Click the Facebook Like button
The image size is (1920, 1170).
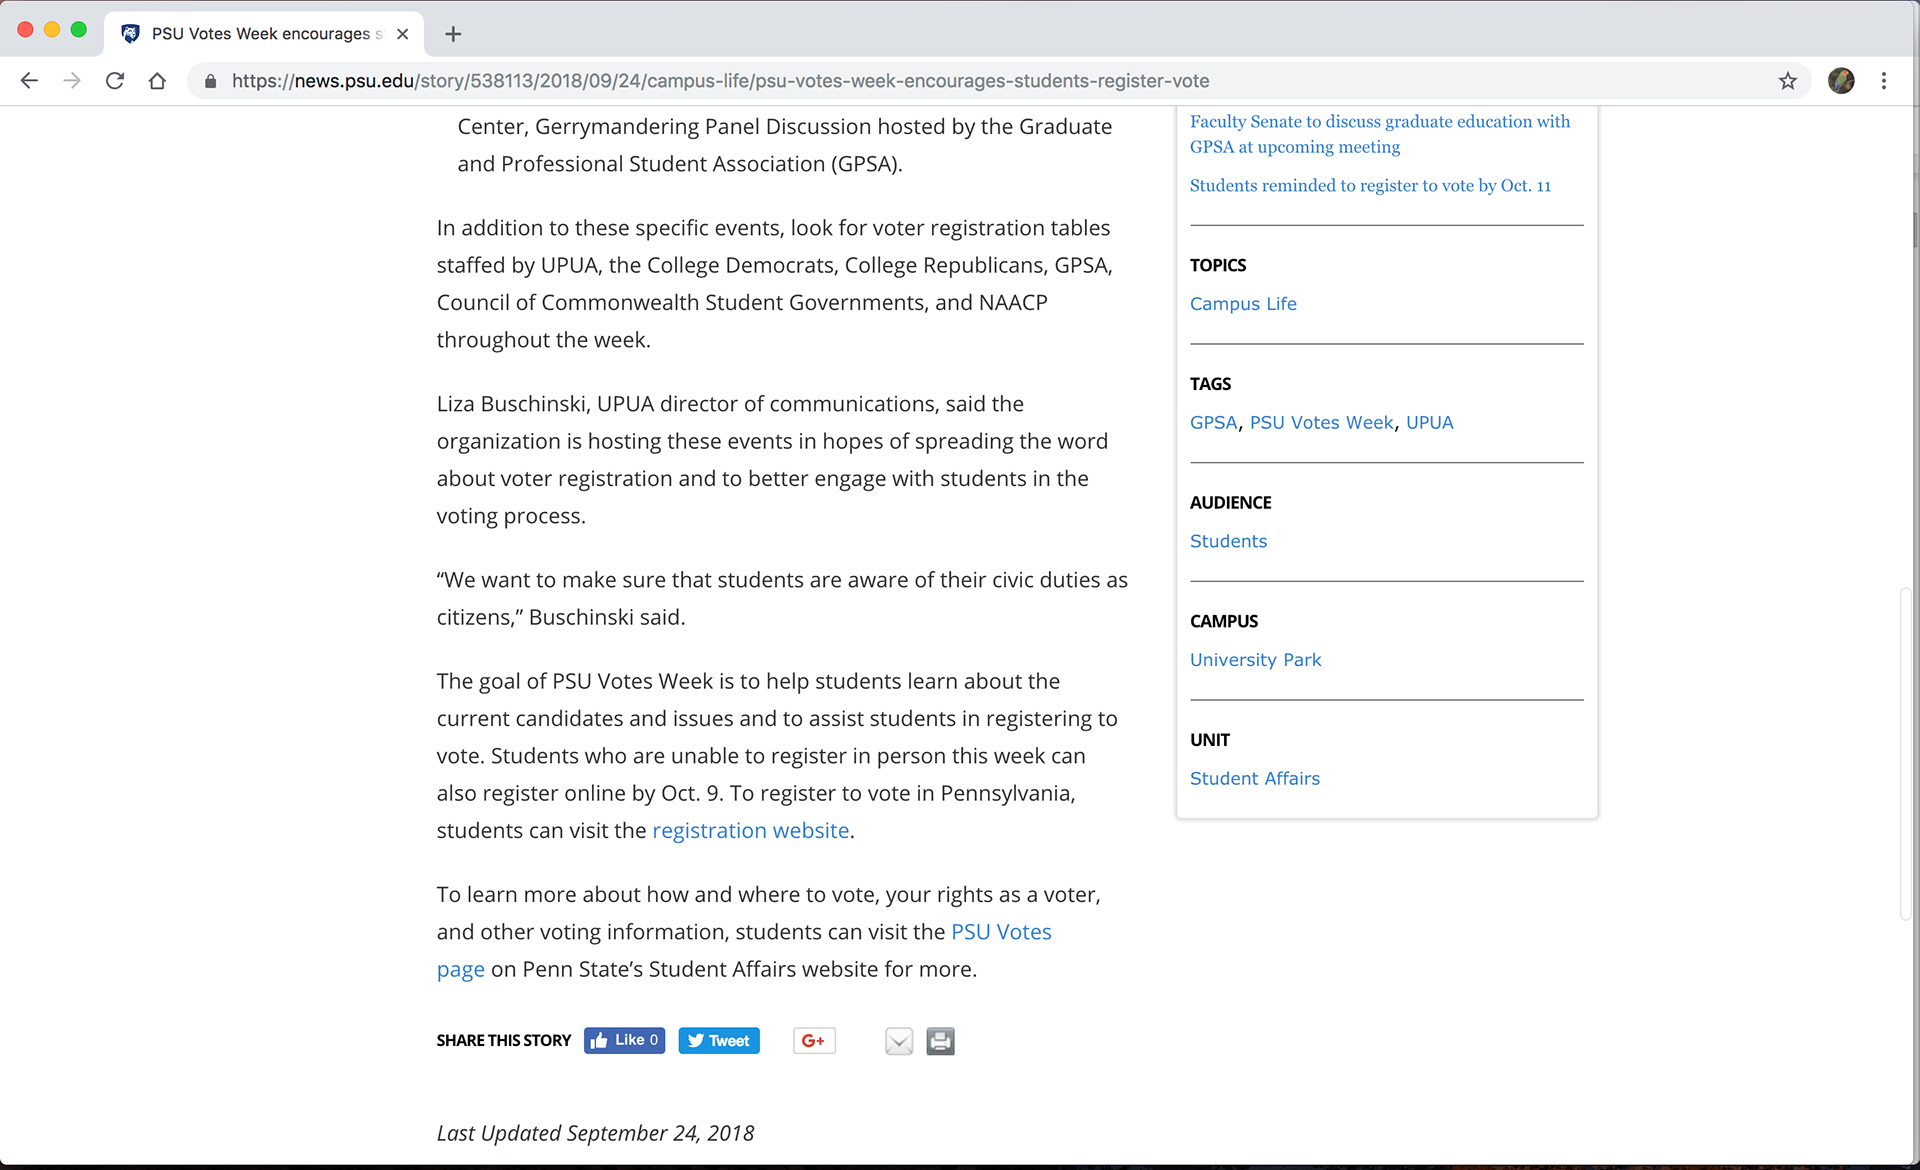(x=624, y=1040)
